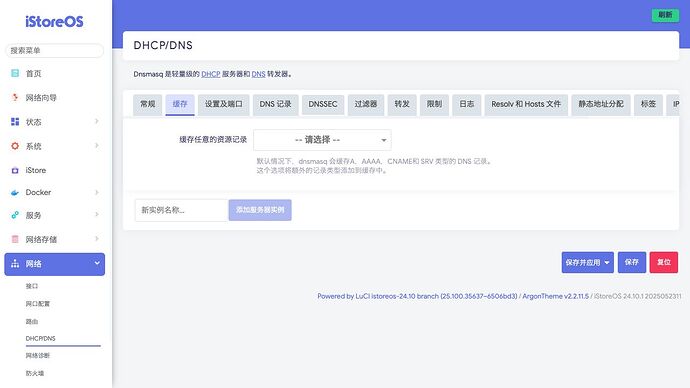The width and height of the screenshot is (690, 388).
Task: Open the 网口配置 submenu item
Action: click(x=38, y=304)
